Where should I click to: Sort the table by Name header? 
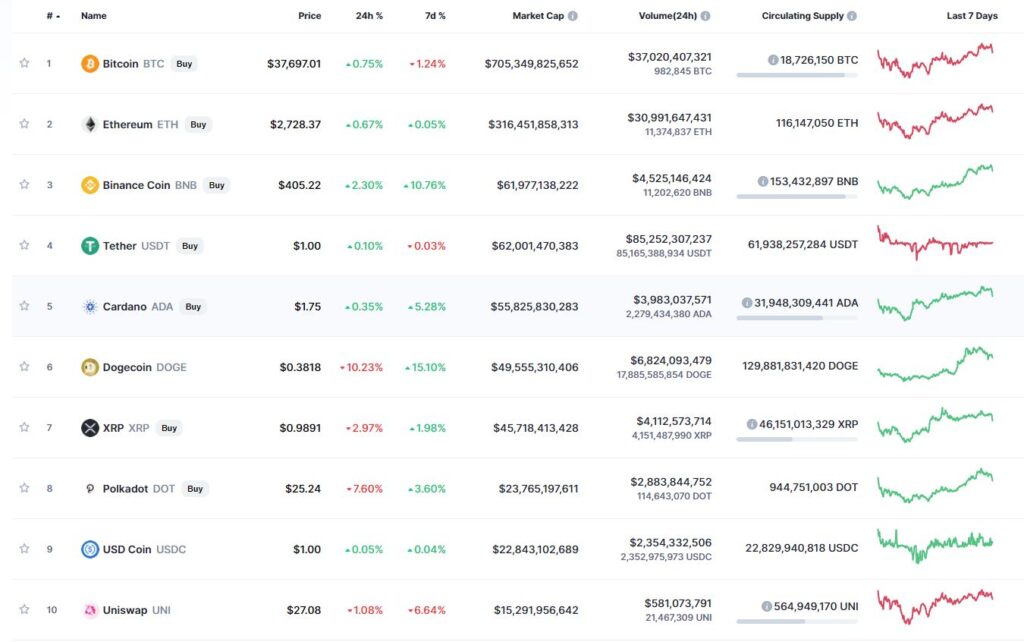pos(93,16)
